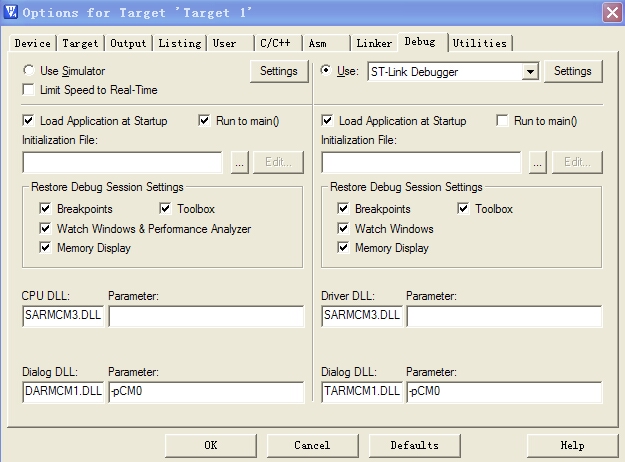This screenshot has width=625, height=462.
Task: Click debugger Dialog DLL -pCM0 parameter
Action: click(504, 392)
